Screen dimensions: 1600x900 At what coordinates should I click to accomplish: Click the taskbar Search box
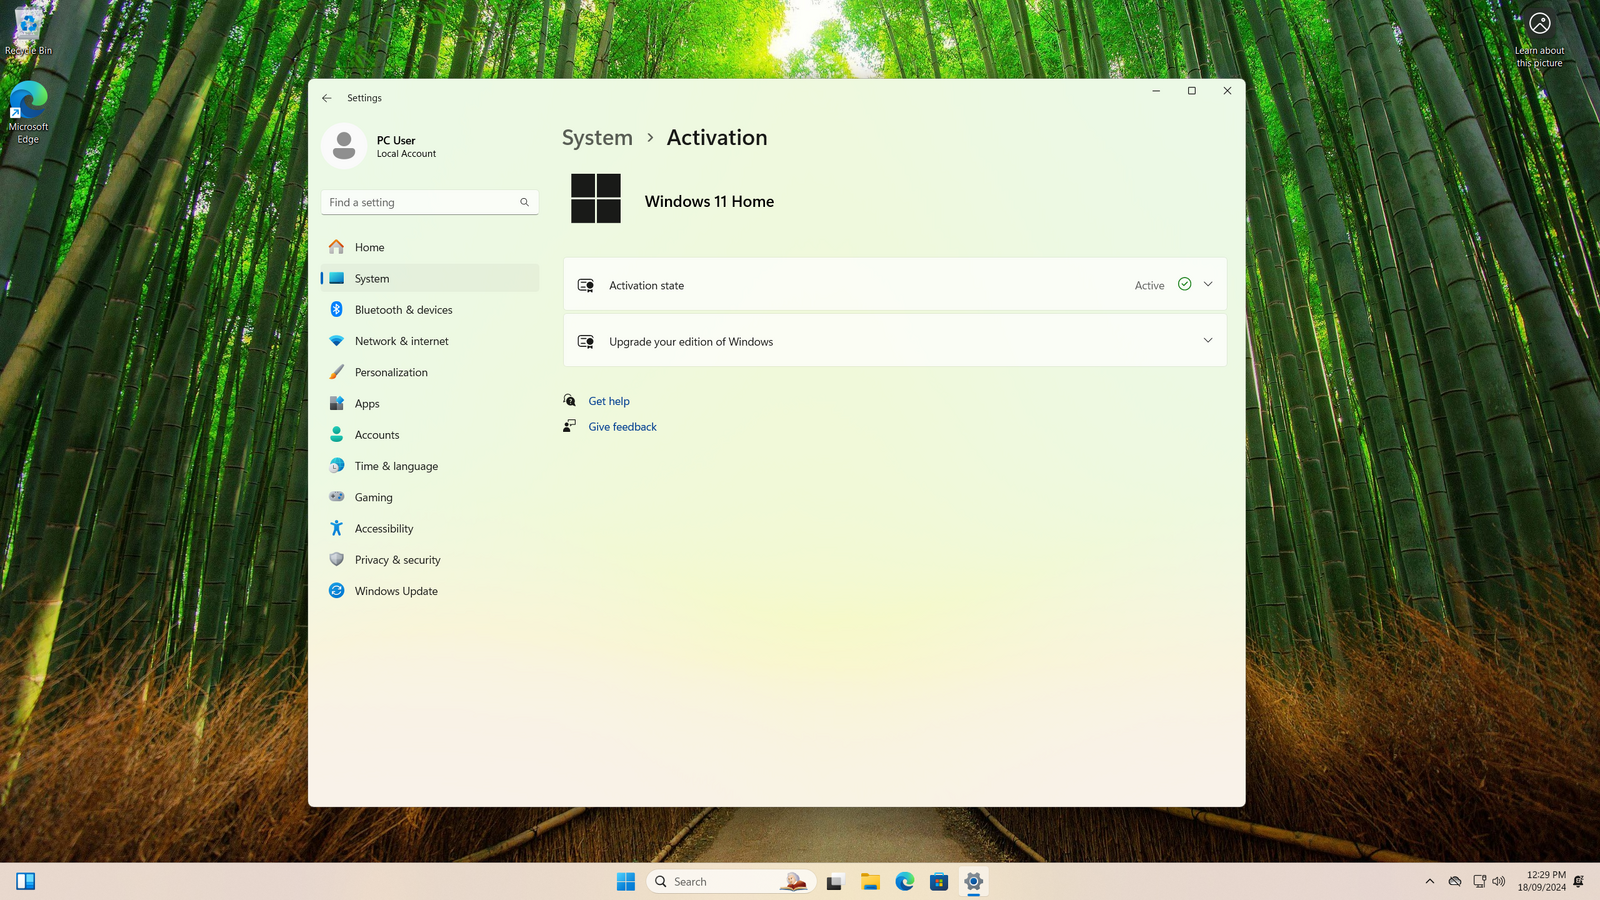click(731, 881)
